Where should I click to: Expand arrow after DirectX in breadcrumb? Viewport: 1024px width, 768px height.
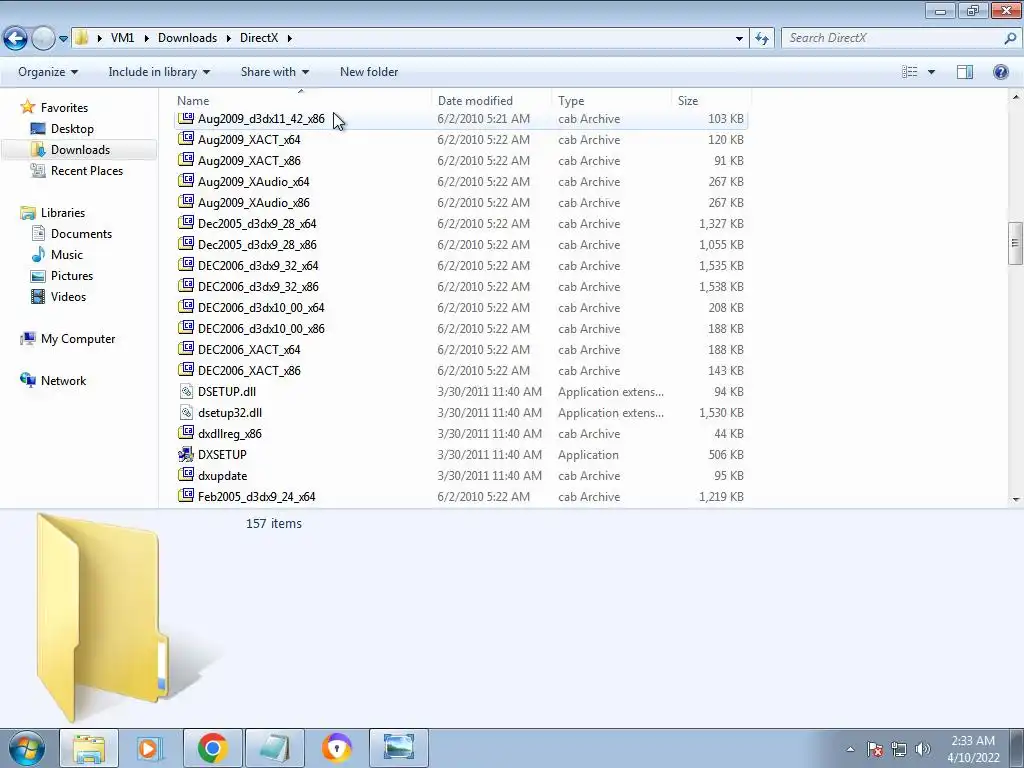(289, 39)
